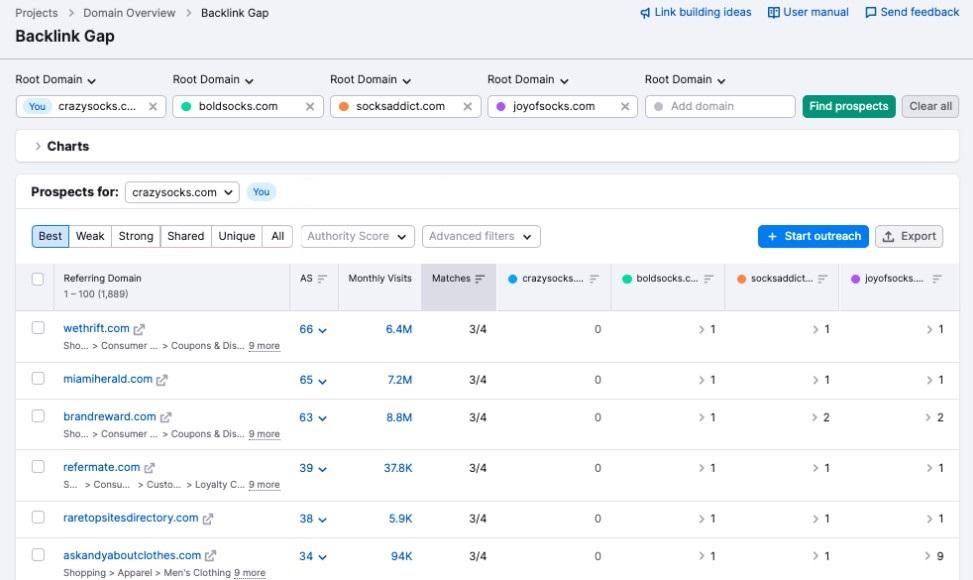Screen dimensions: 973x580
Task: Go to Domain Overview breadcrumb
Action: click(x=129, y=13)
